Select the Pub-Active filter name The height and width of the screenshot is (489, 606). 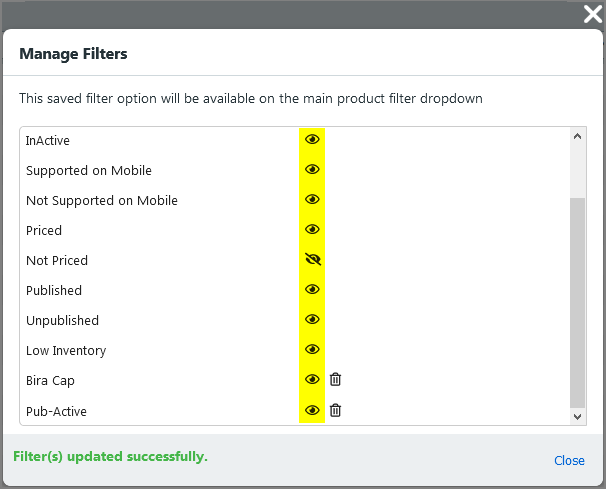[x=54, y=411]
